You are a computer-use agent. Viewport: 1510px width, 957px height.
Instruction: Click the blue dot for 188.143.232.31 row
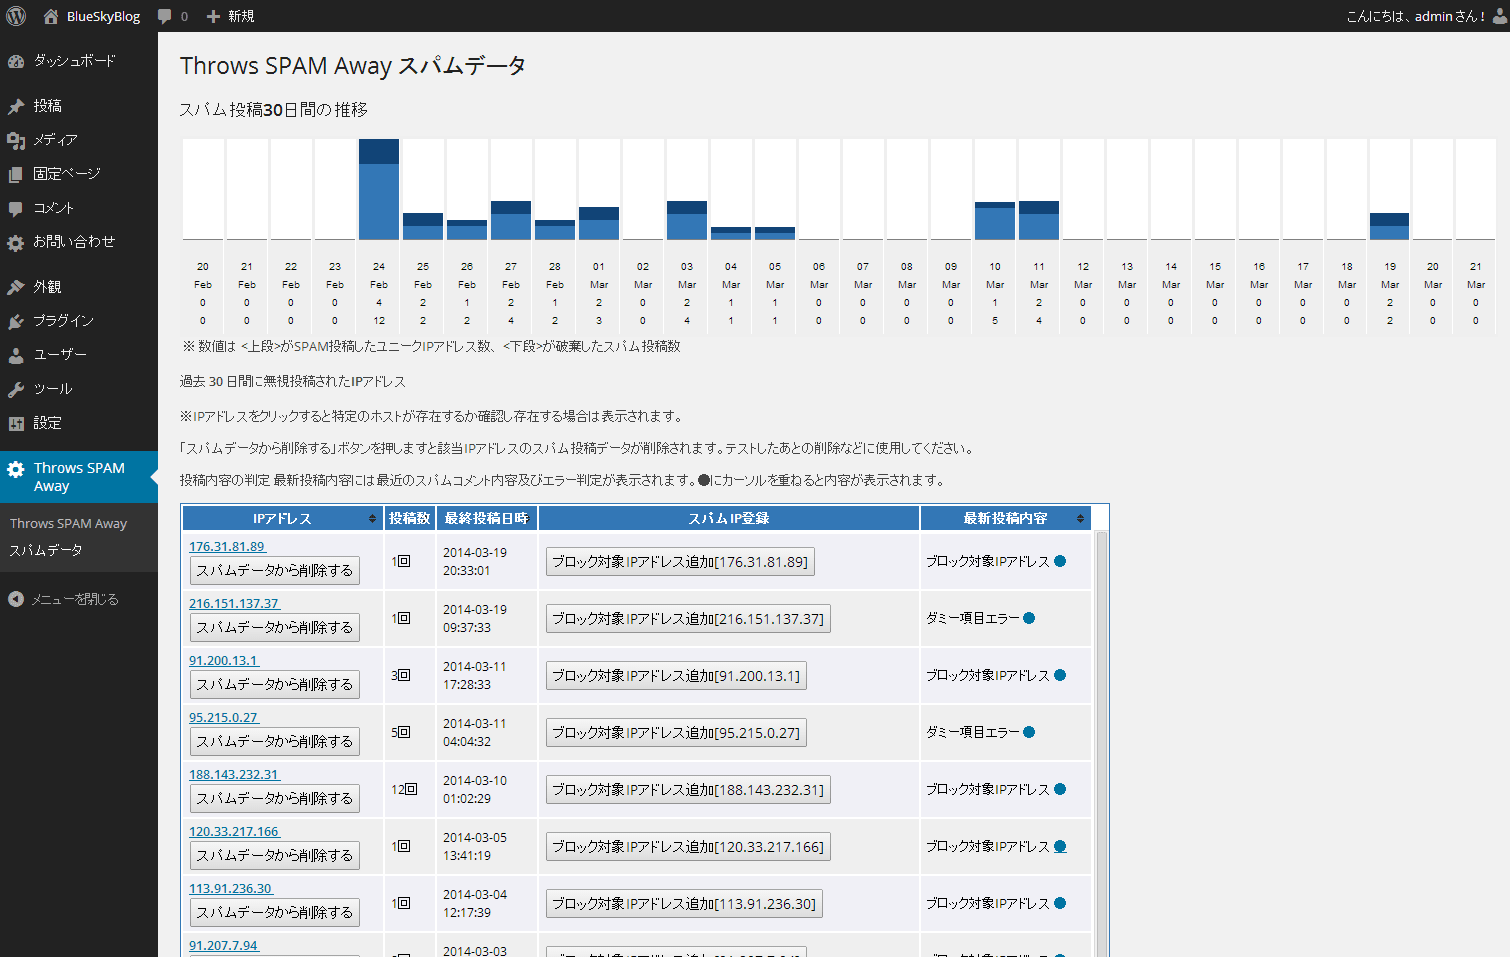click(x=1060, y=789)
